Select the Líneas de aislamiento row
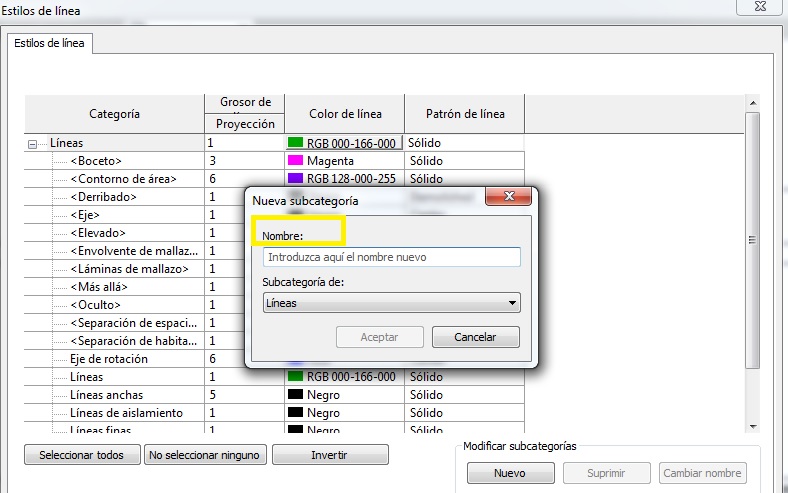788x493 pixels. 127,413
